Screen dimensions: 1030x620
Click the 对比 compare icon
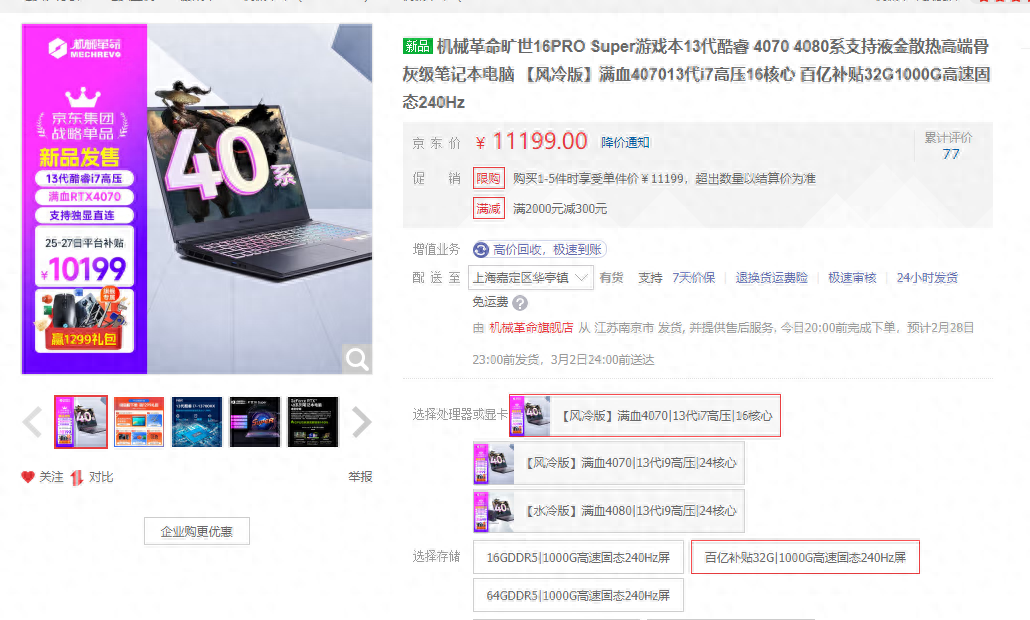click(76, 477)
